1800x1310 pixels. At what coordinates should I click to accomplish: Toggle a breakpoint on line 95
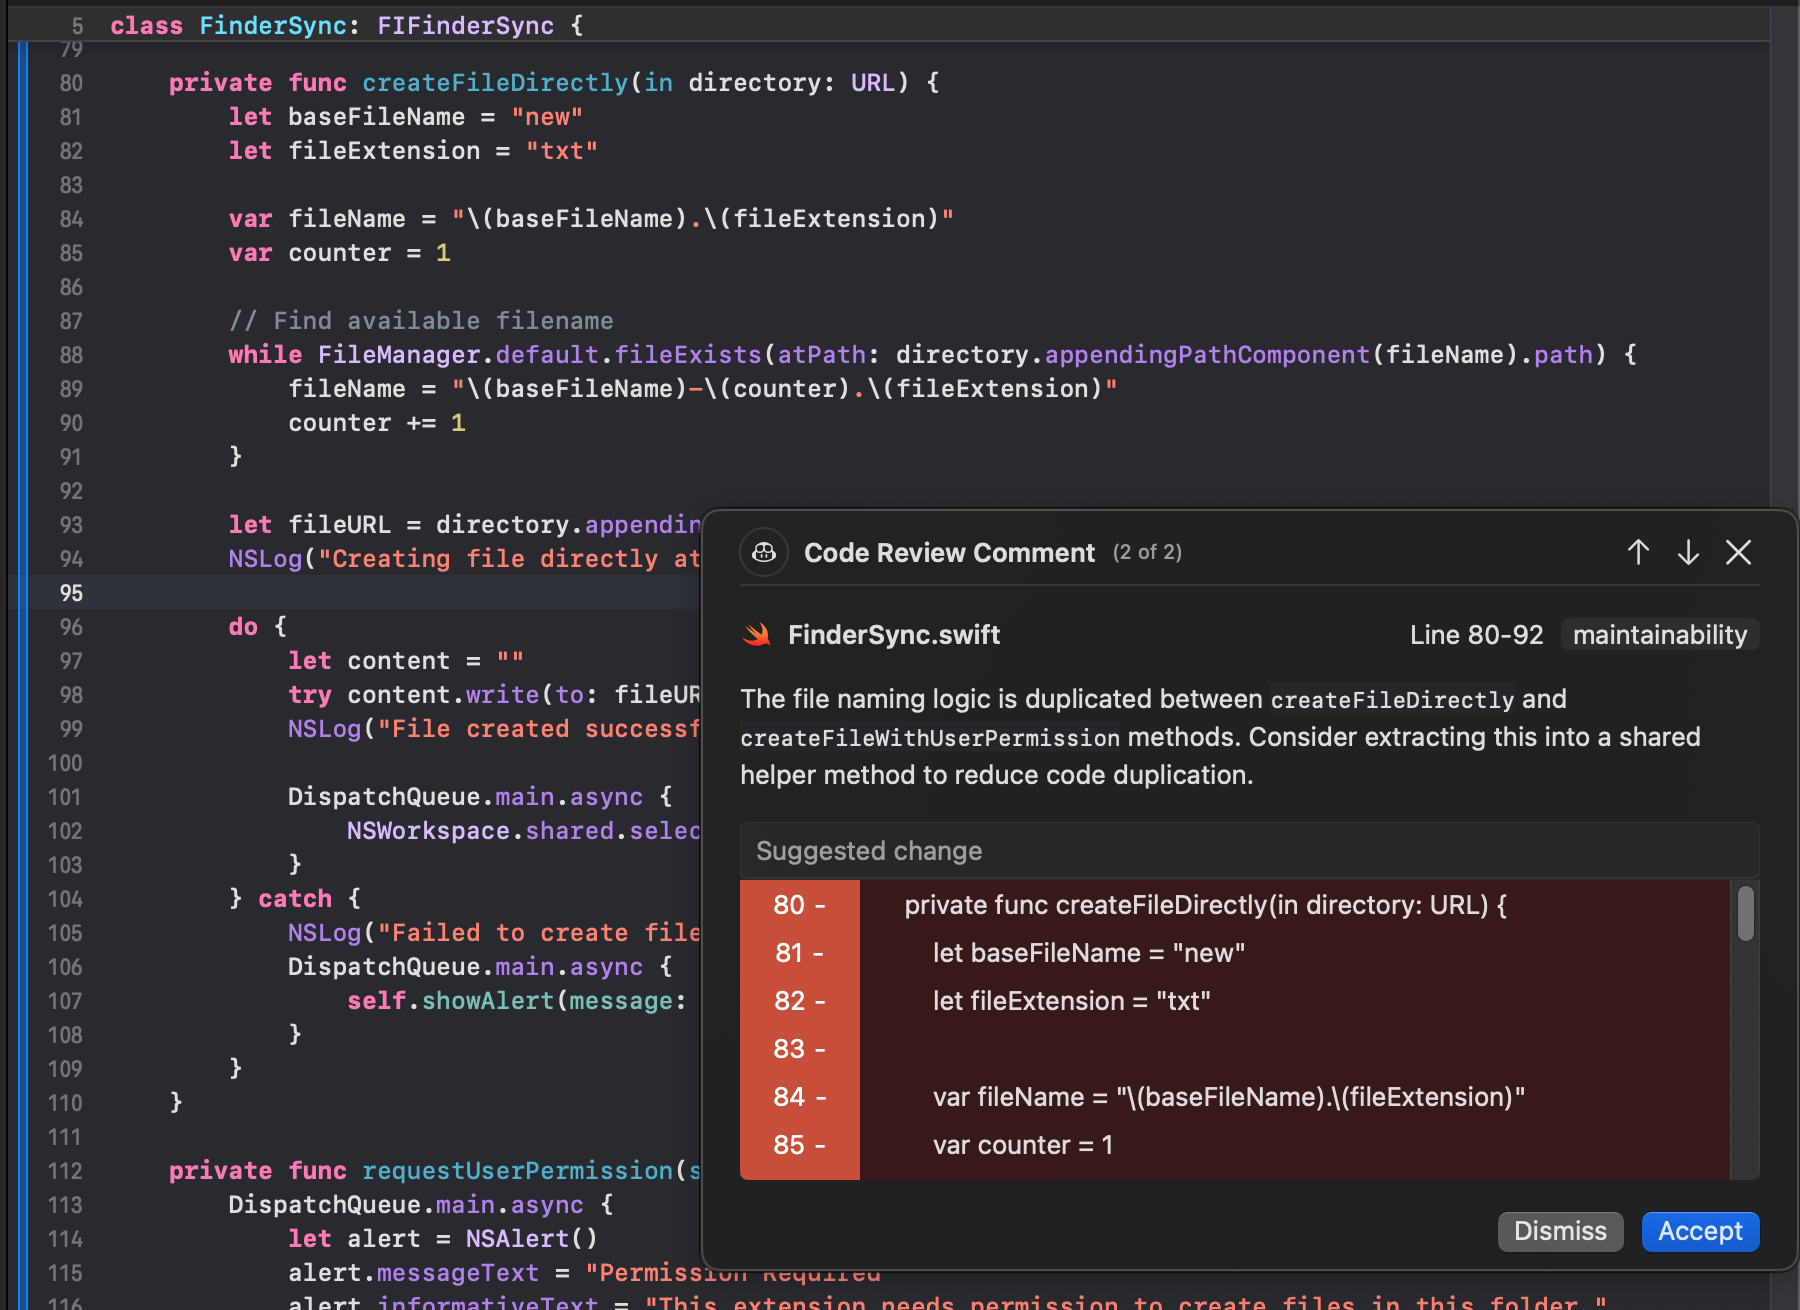(x=70, y=593)
